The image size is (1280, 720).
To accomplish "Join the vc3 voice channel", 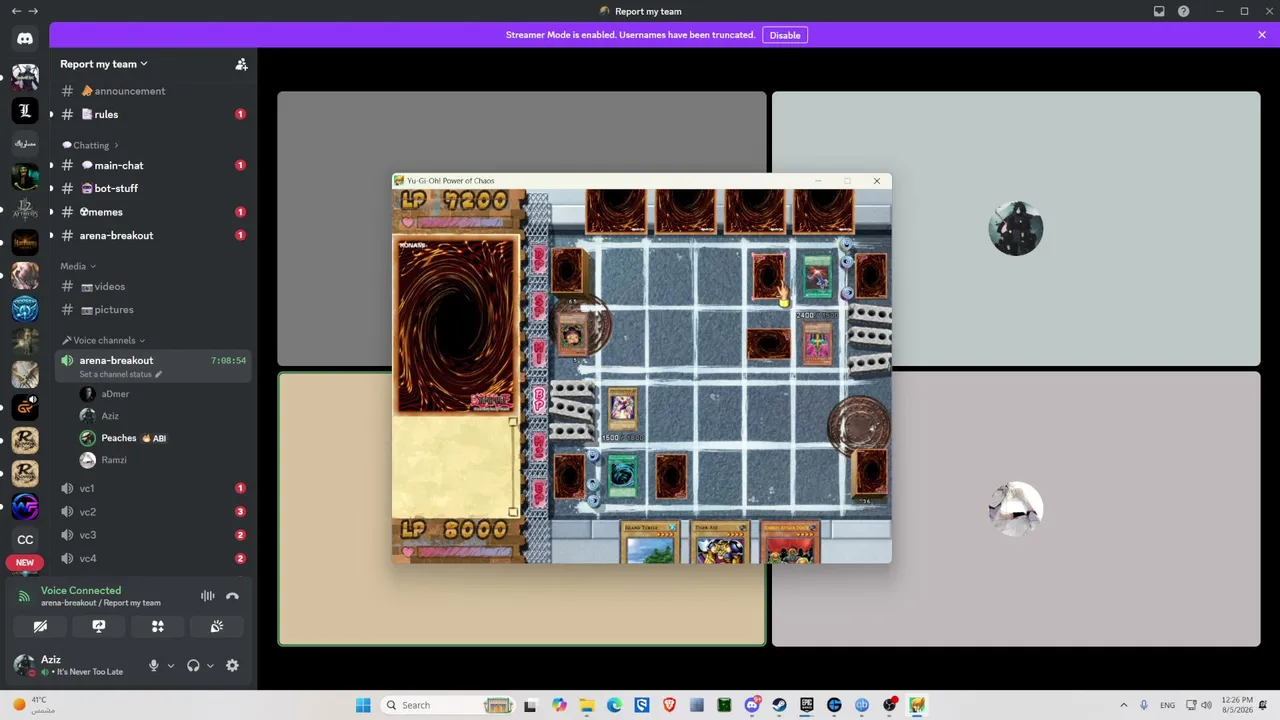I will (153, 535).
